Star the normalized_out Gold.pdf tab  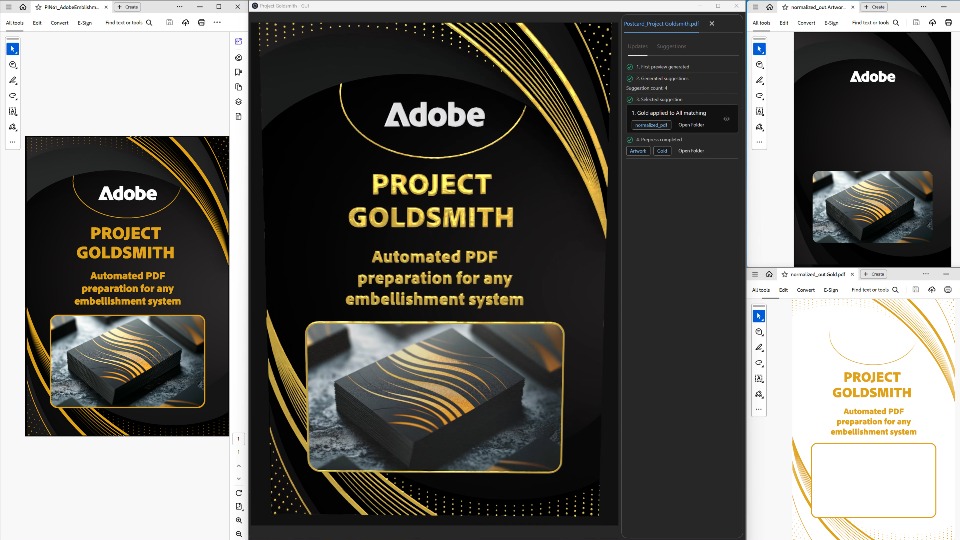[783, 273]
